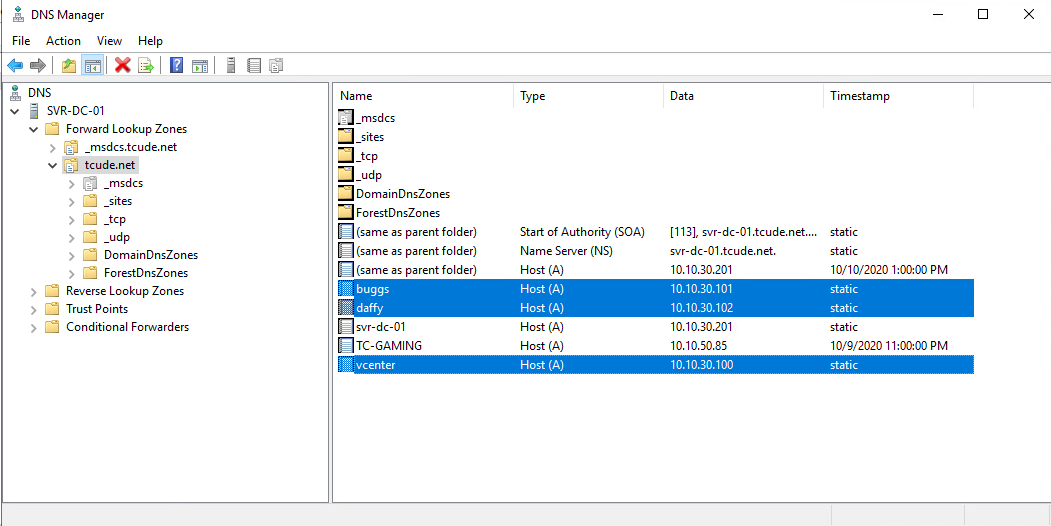Click the _sites folder icon in list
The image size is (1051, 526).
345,137
